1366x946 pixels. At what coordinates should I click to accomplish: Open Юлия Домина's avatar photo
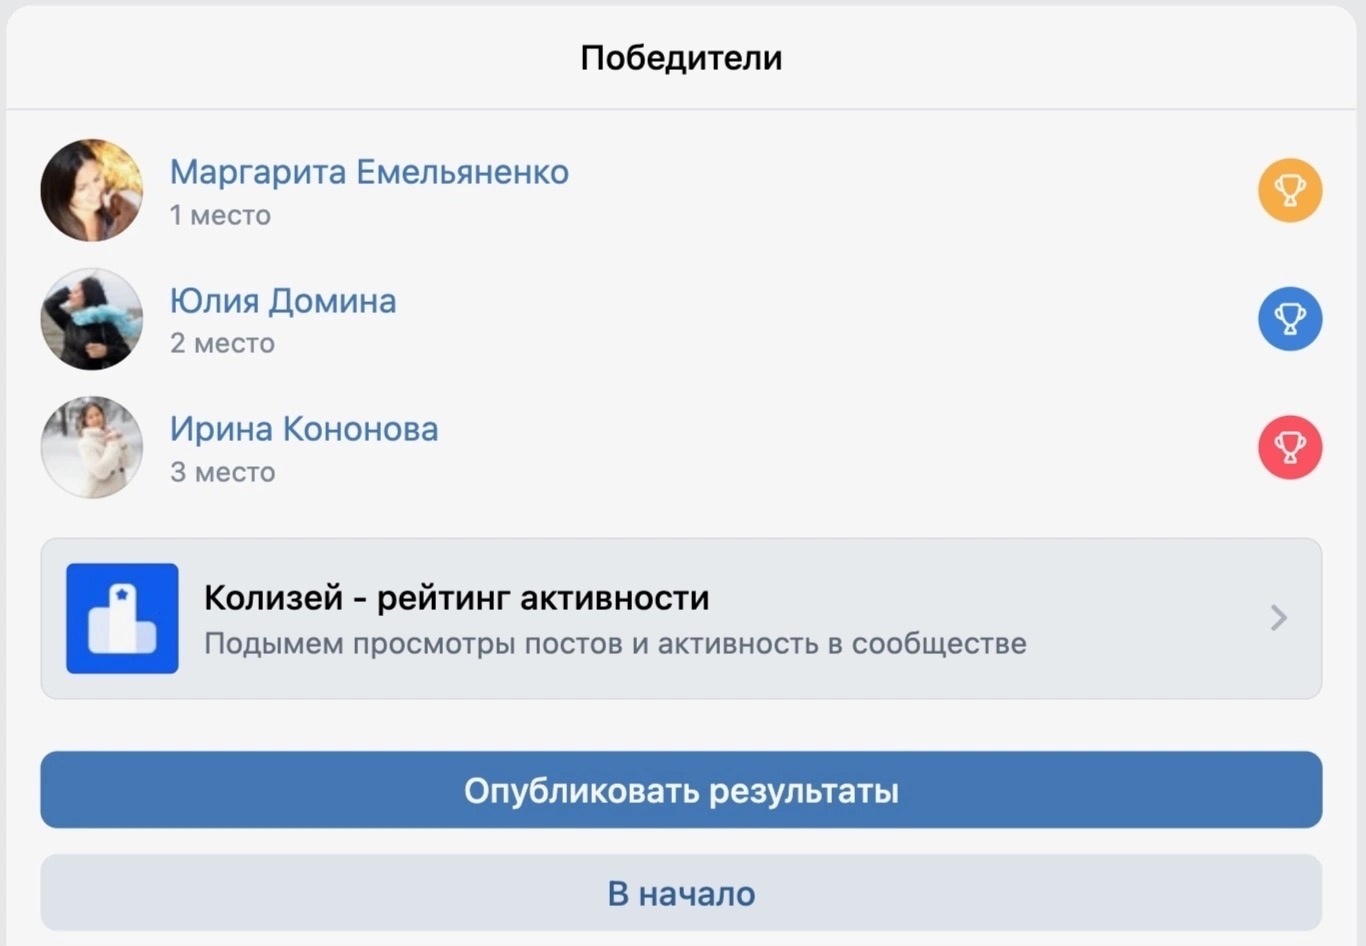point(92,319)
